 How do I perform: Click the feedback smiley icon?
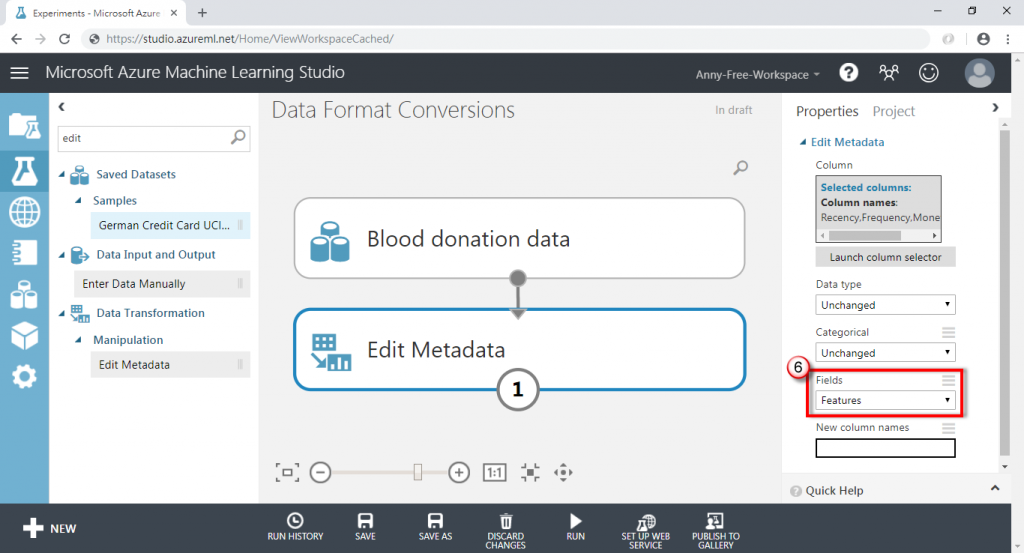(x=929, y=72)
